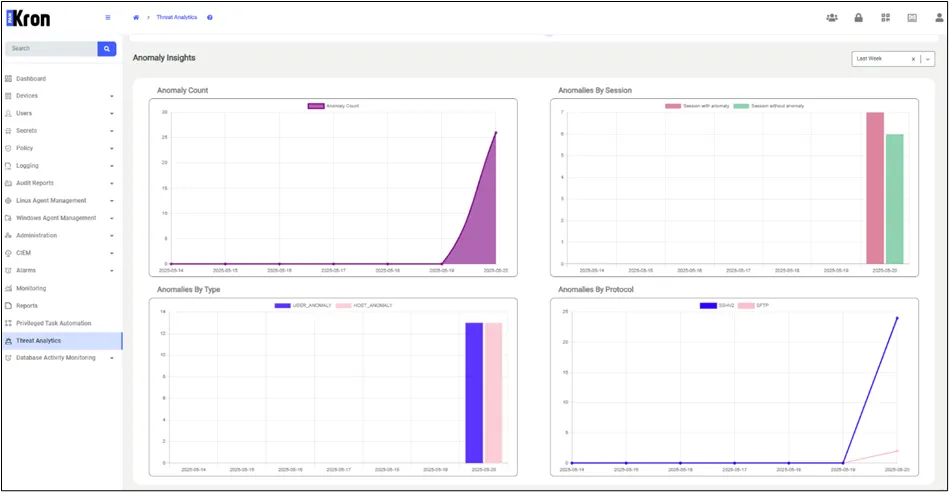Expand Database Activity Monitoring arrow
Viewport: 949px width, 492px height.
(x=112, y=358)
